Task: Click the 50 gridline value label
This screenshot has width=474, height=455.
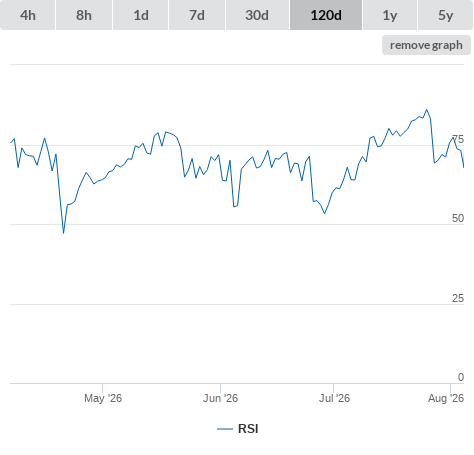Action: [x=458, y=218]
